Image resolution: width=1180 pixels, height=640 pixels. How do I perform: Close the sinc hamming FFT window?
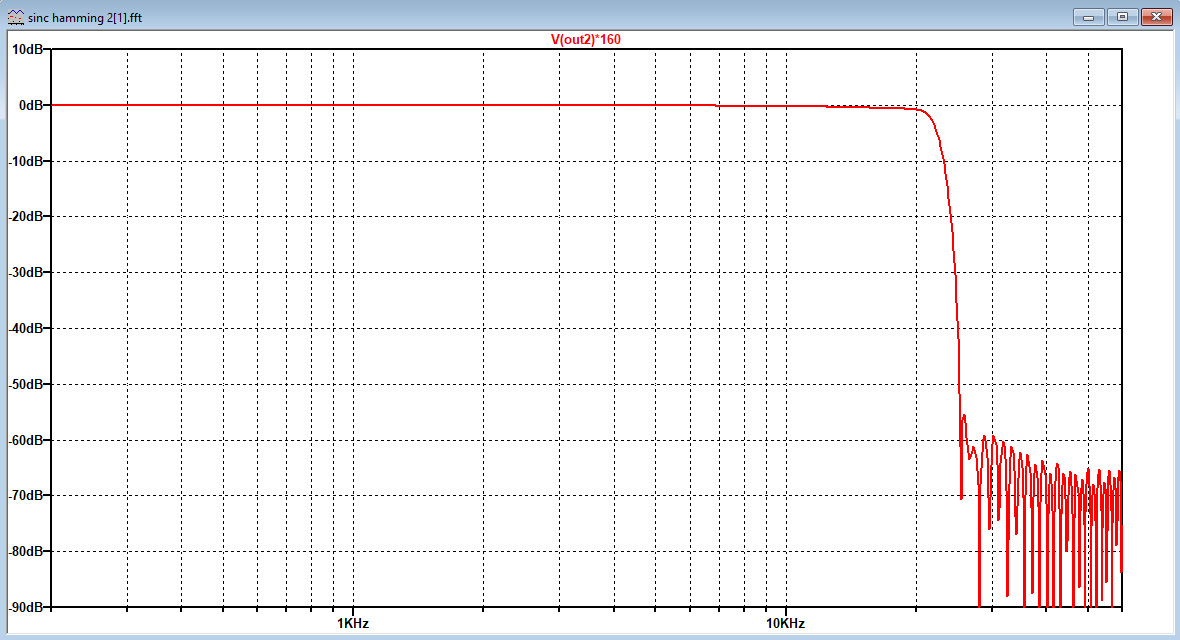tap(1157, 17)
